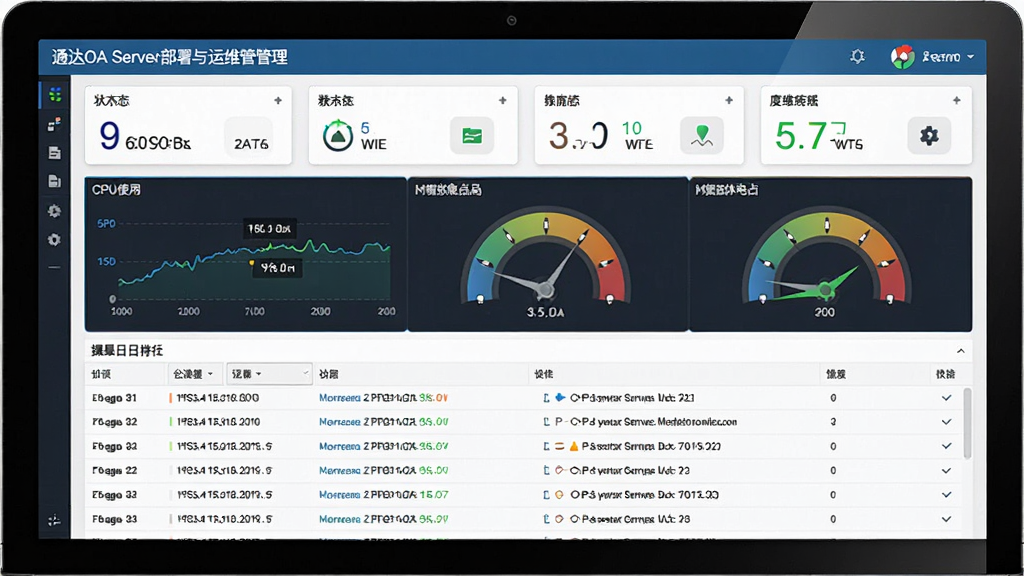
Task: Expand the "Udc 223" row chevron
Action: (946, 398)
